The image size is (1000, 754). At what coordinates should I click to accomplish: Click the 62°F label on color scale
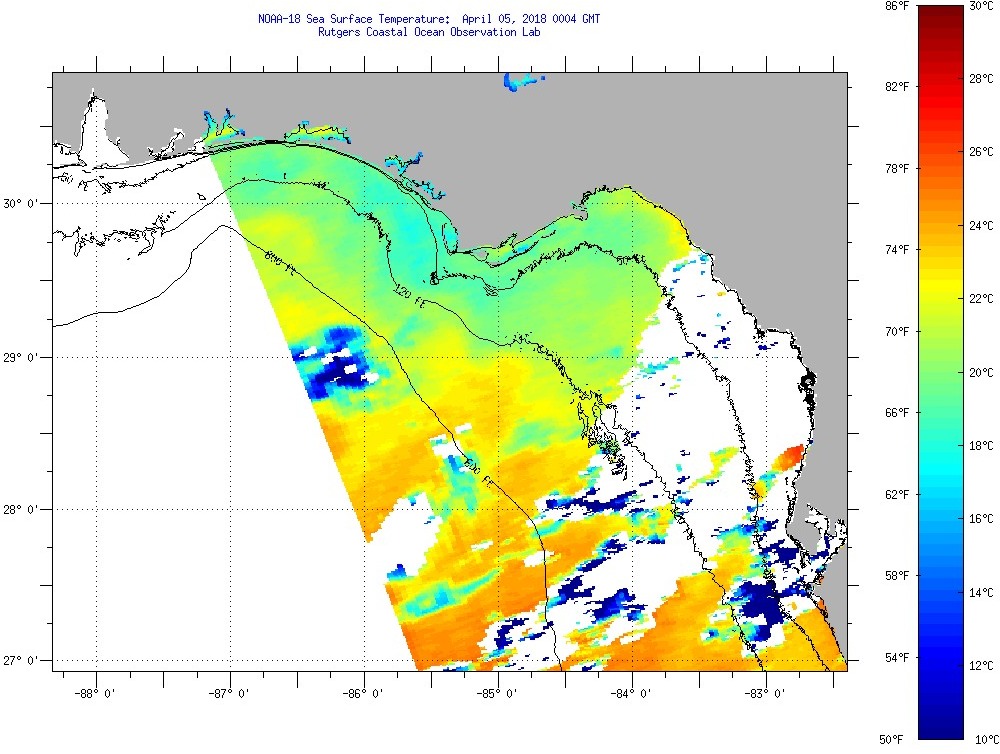tap(894, 494)
